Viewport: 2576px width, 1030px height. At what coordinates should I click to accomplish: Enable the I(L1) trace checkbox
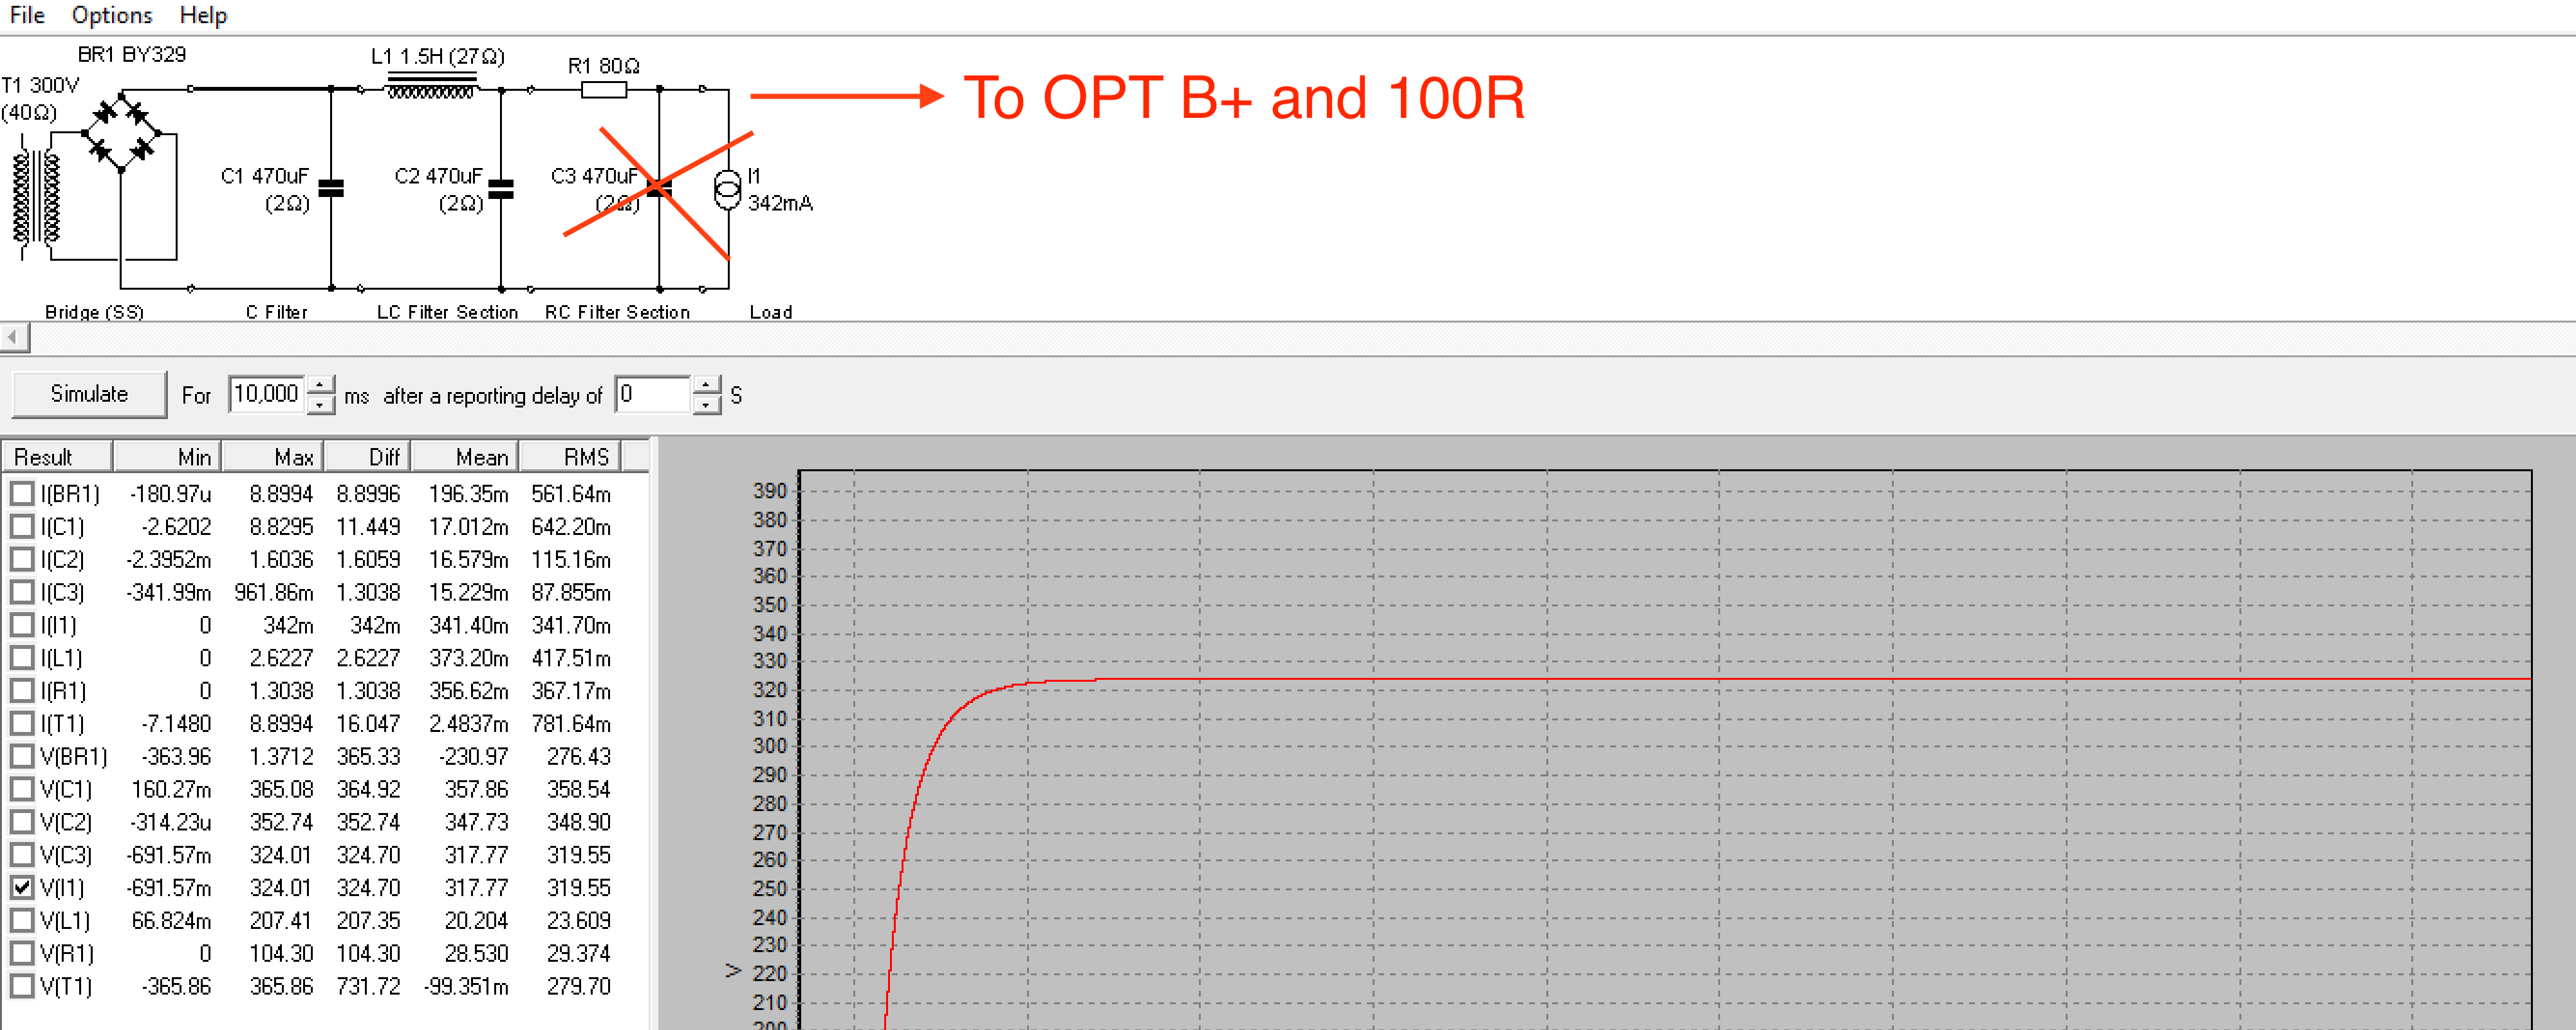[22, 658]
